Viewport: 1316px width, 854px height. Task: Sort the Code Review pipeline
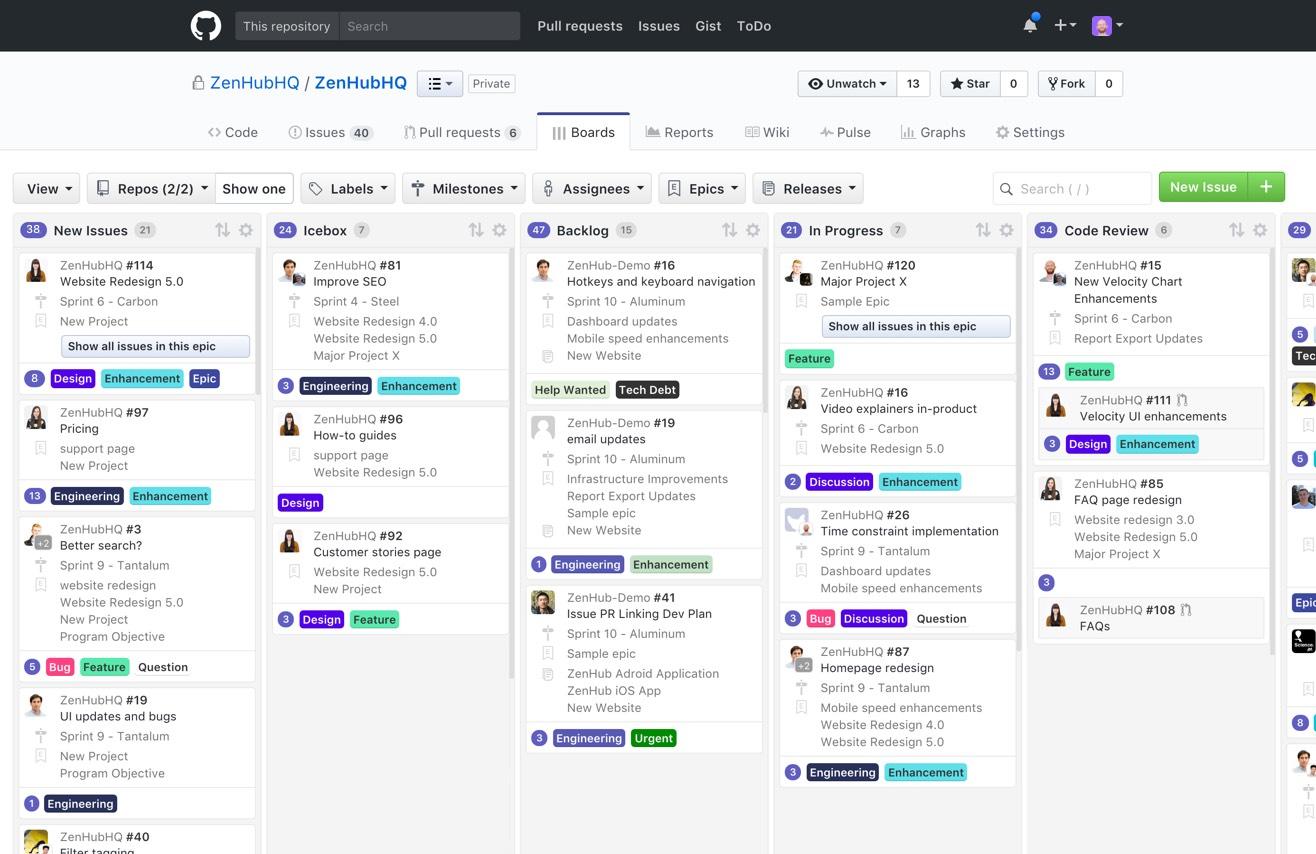pyautogui.click(x=1236, y=230)
